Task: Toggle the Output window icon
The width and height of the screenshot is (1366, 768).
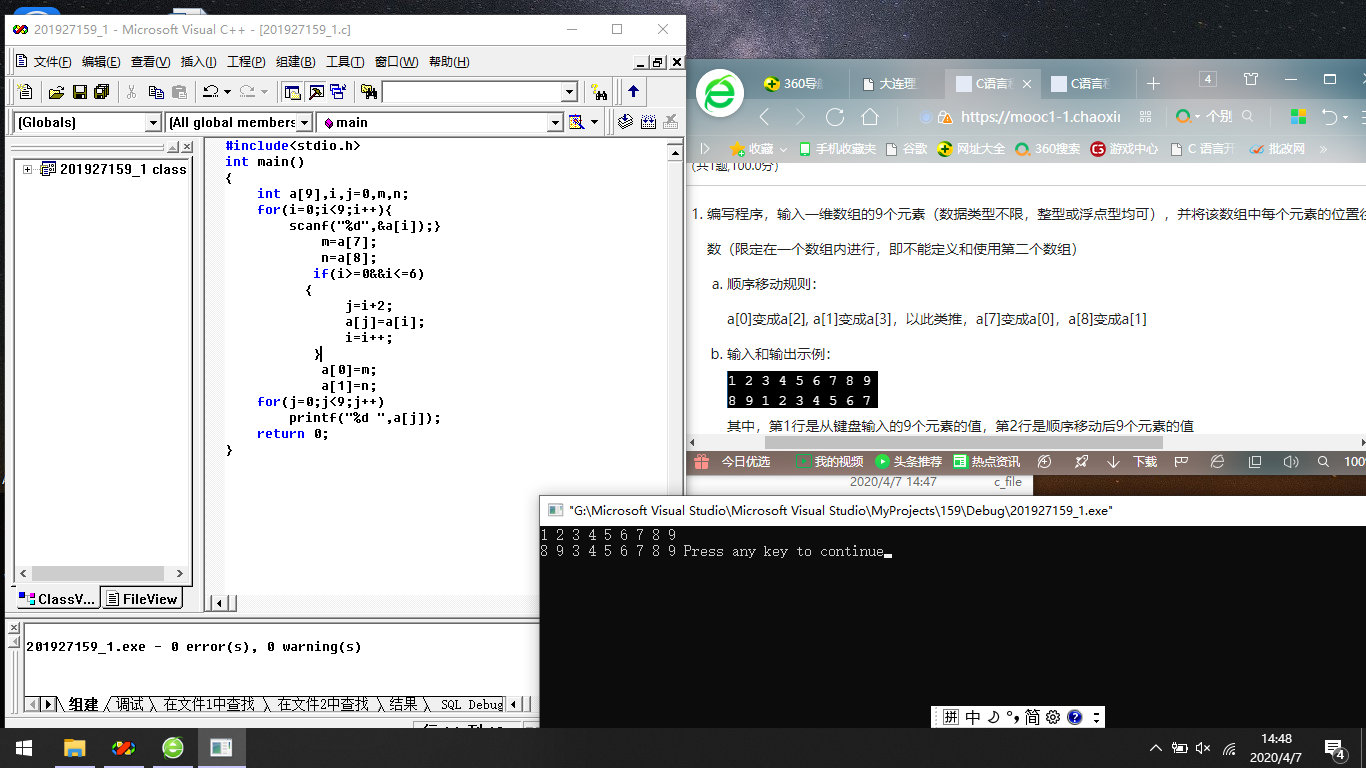Action: 315,92
